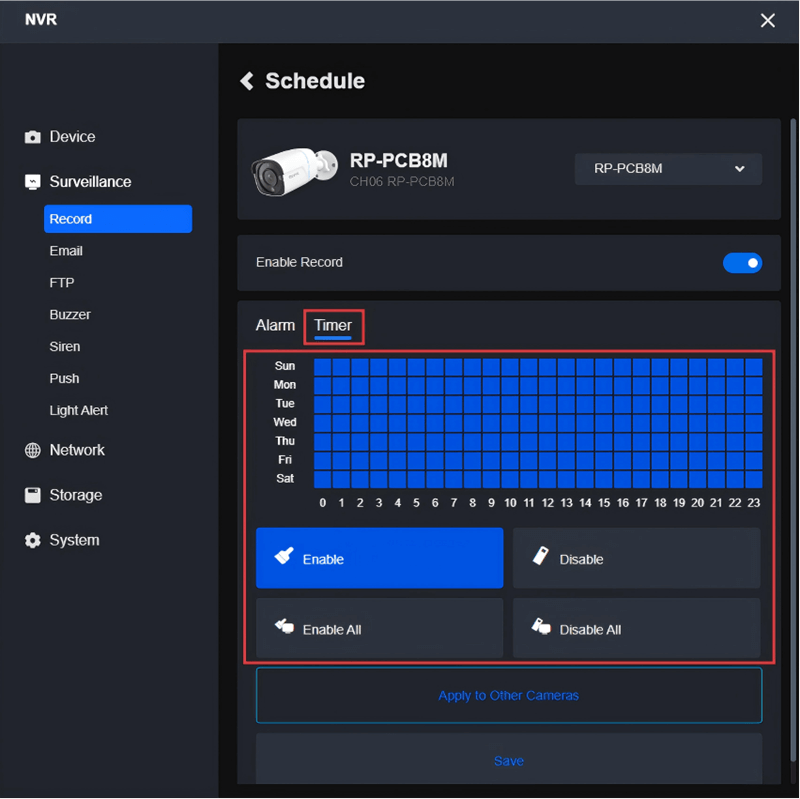Toggle the Thursday hour 18 schedule cell

click(x=660, y=442)
